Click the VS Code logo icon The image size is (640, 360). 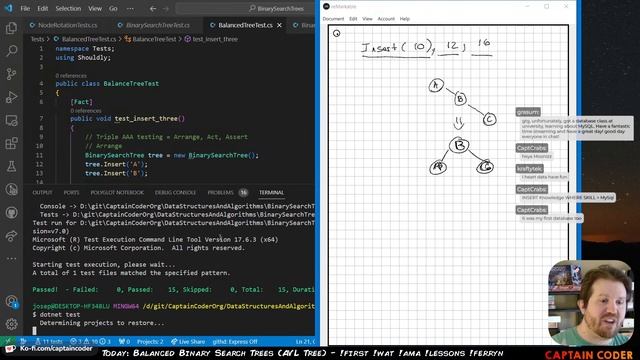(9, 8)
